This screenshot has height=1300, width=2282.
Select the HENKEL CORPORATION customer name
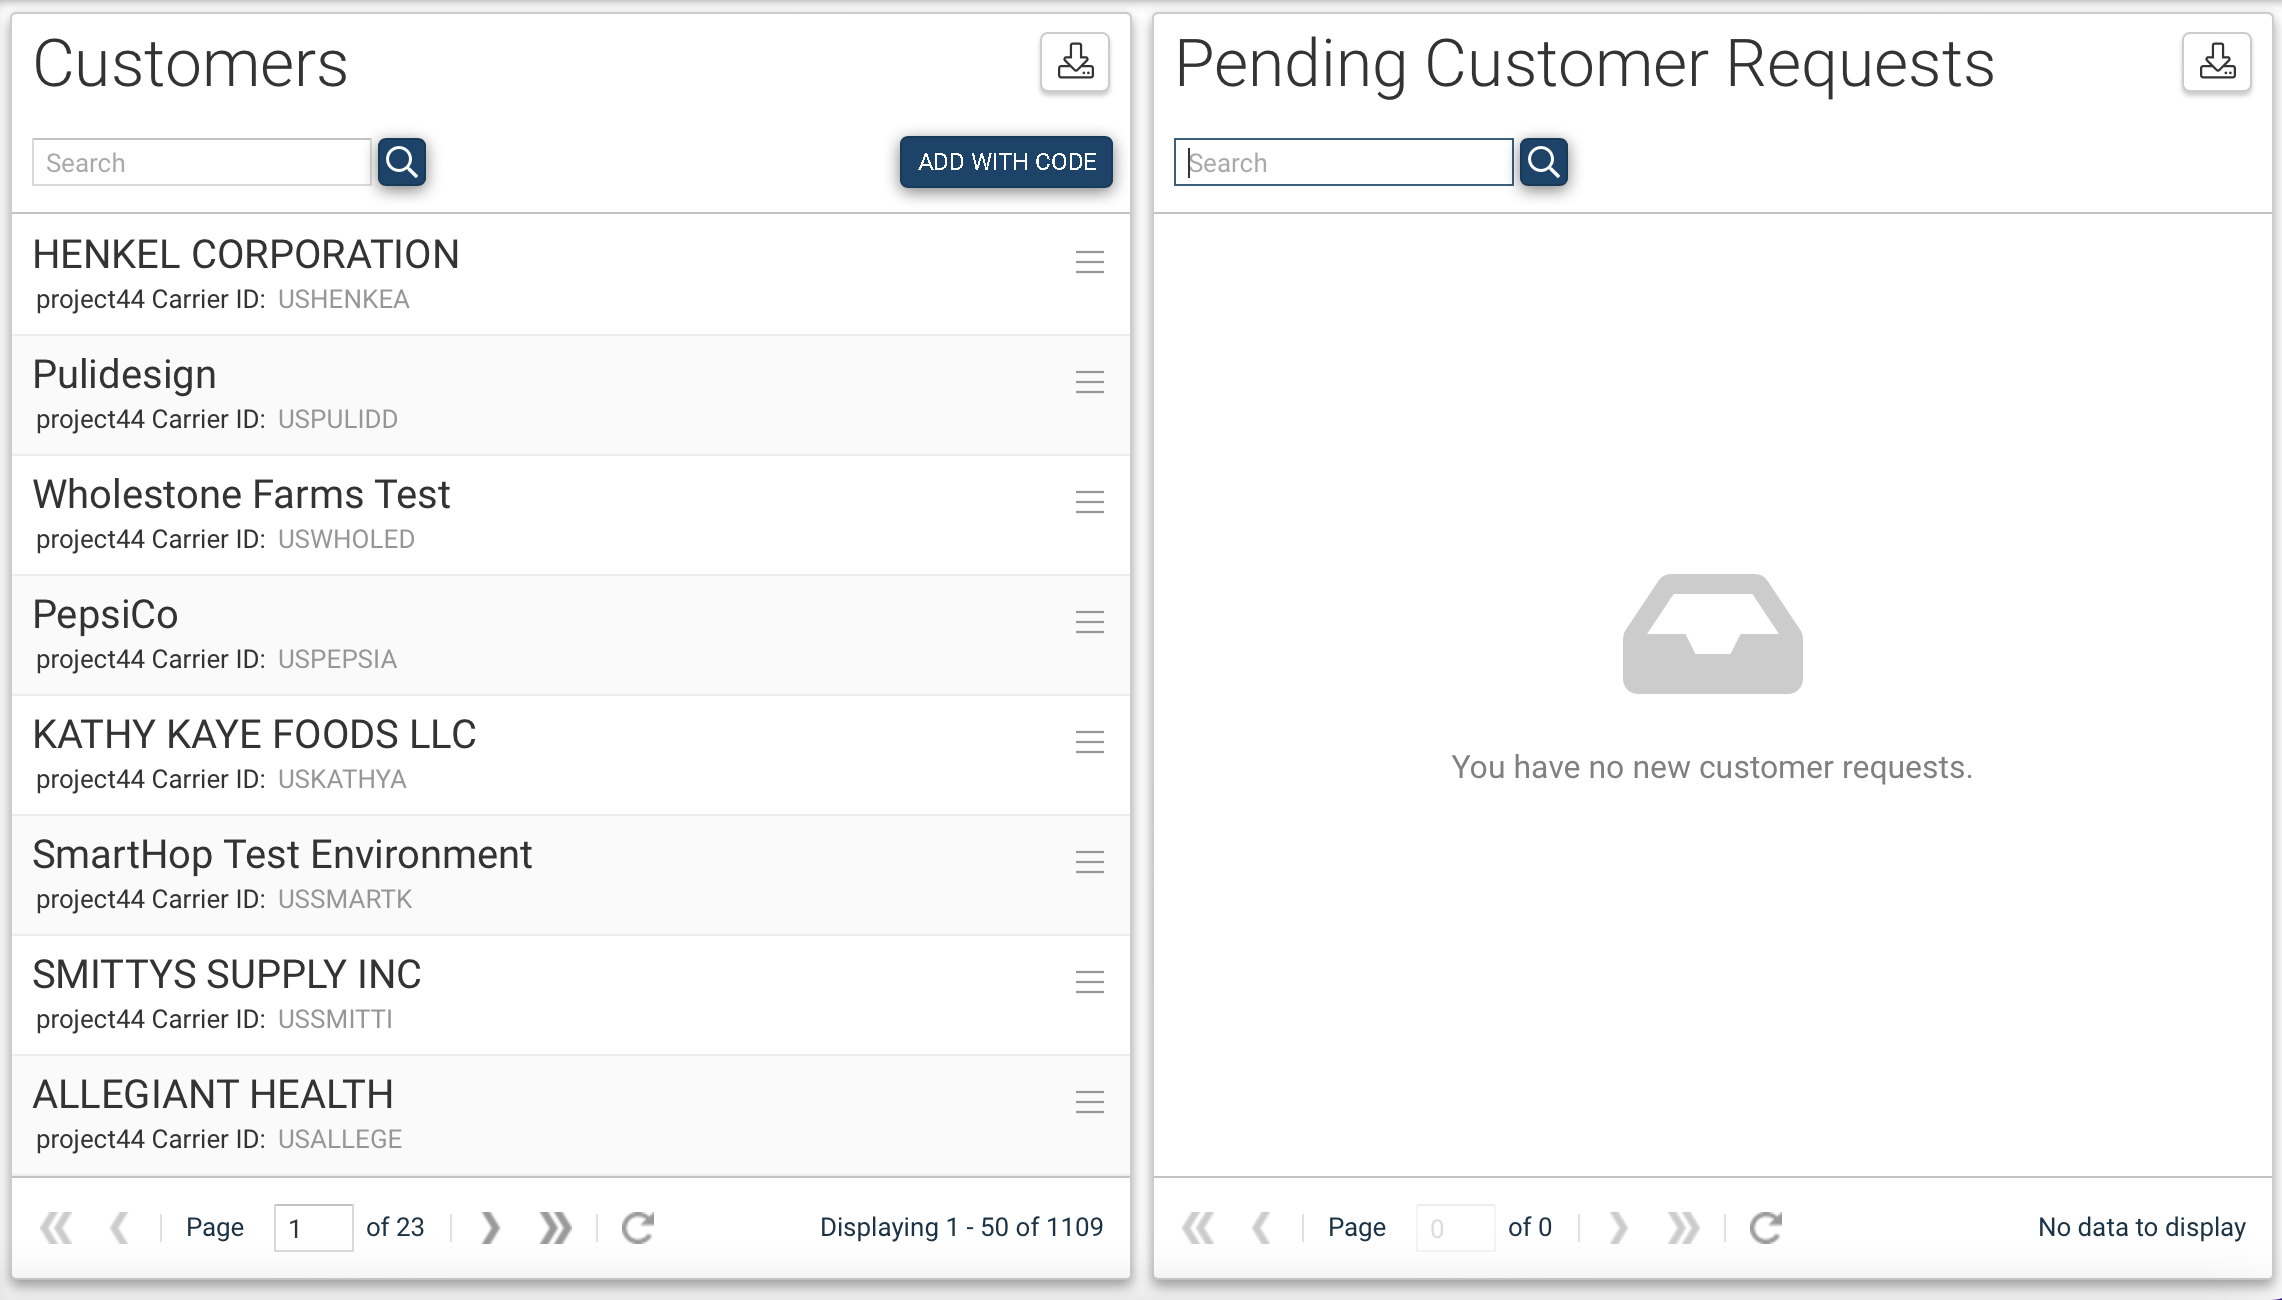246,255
